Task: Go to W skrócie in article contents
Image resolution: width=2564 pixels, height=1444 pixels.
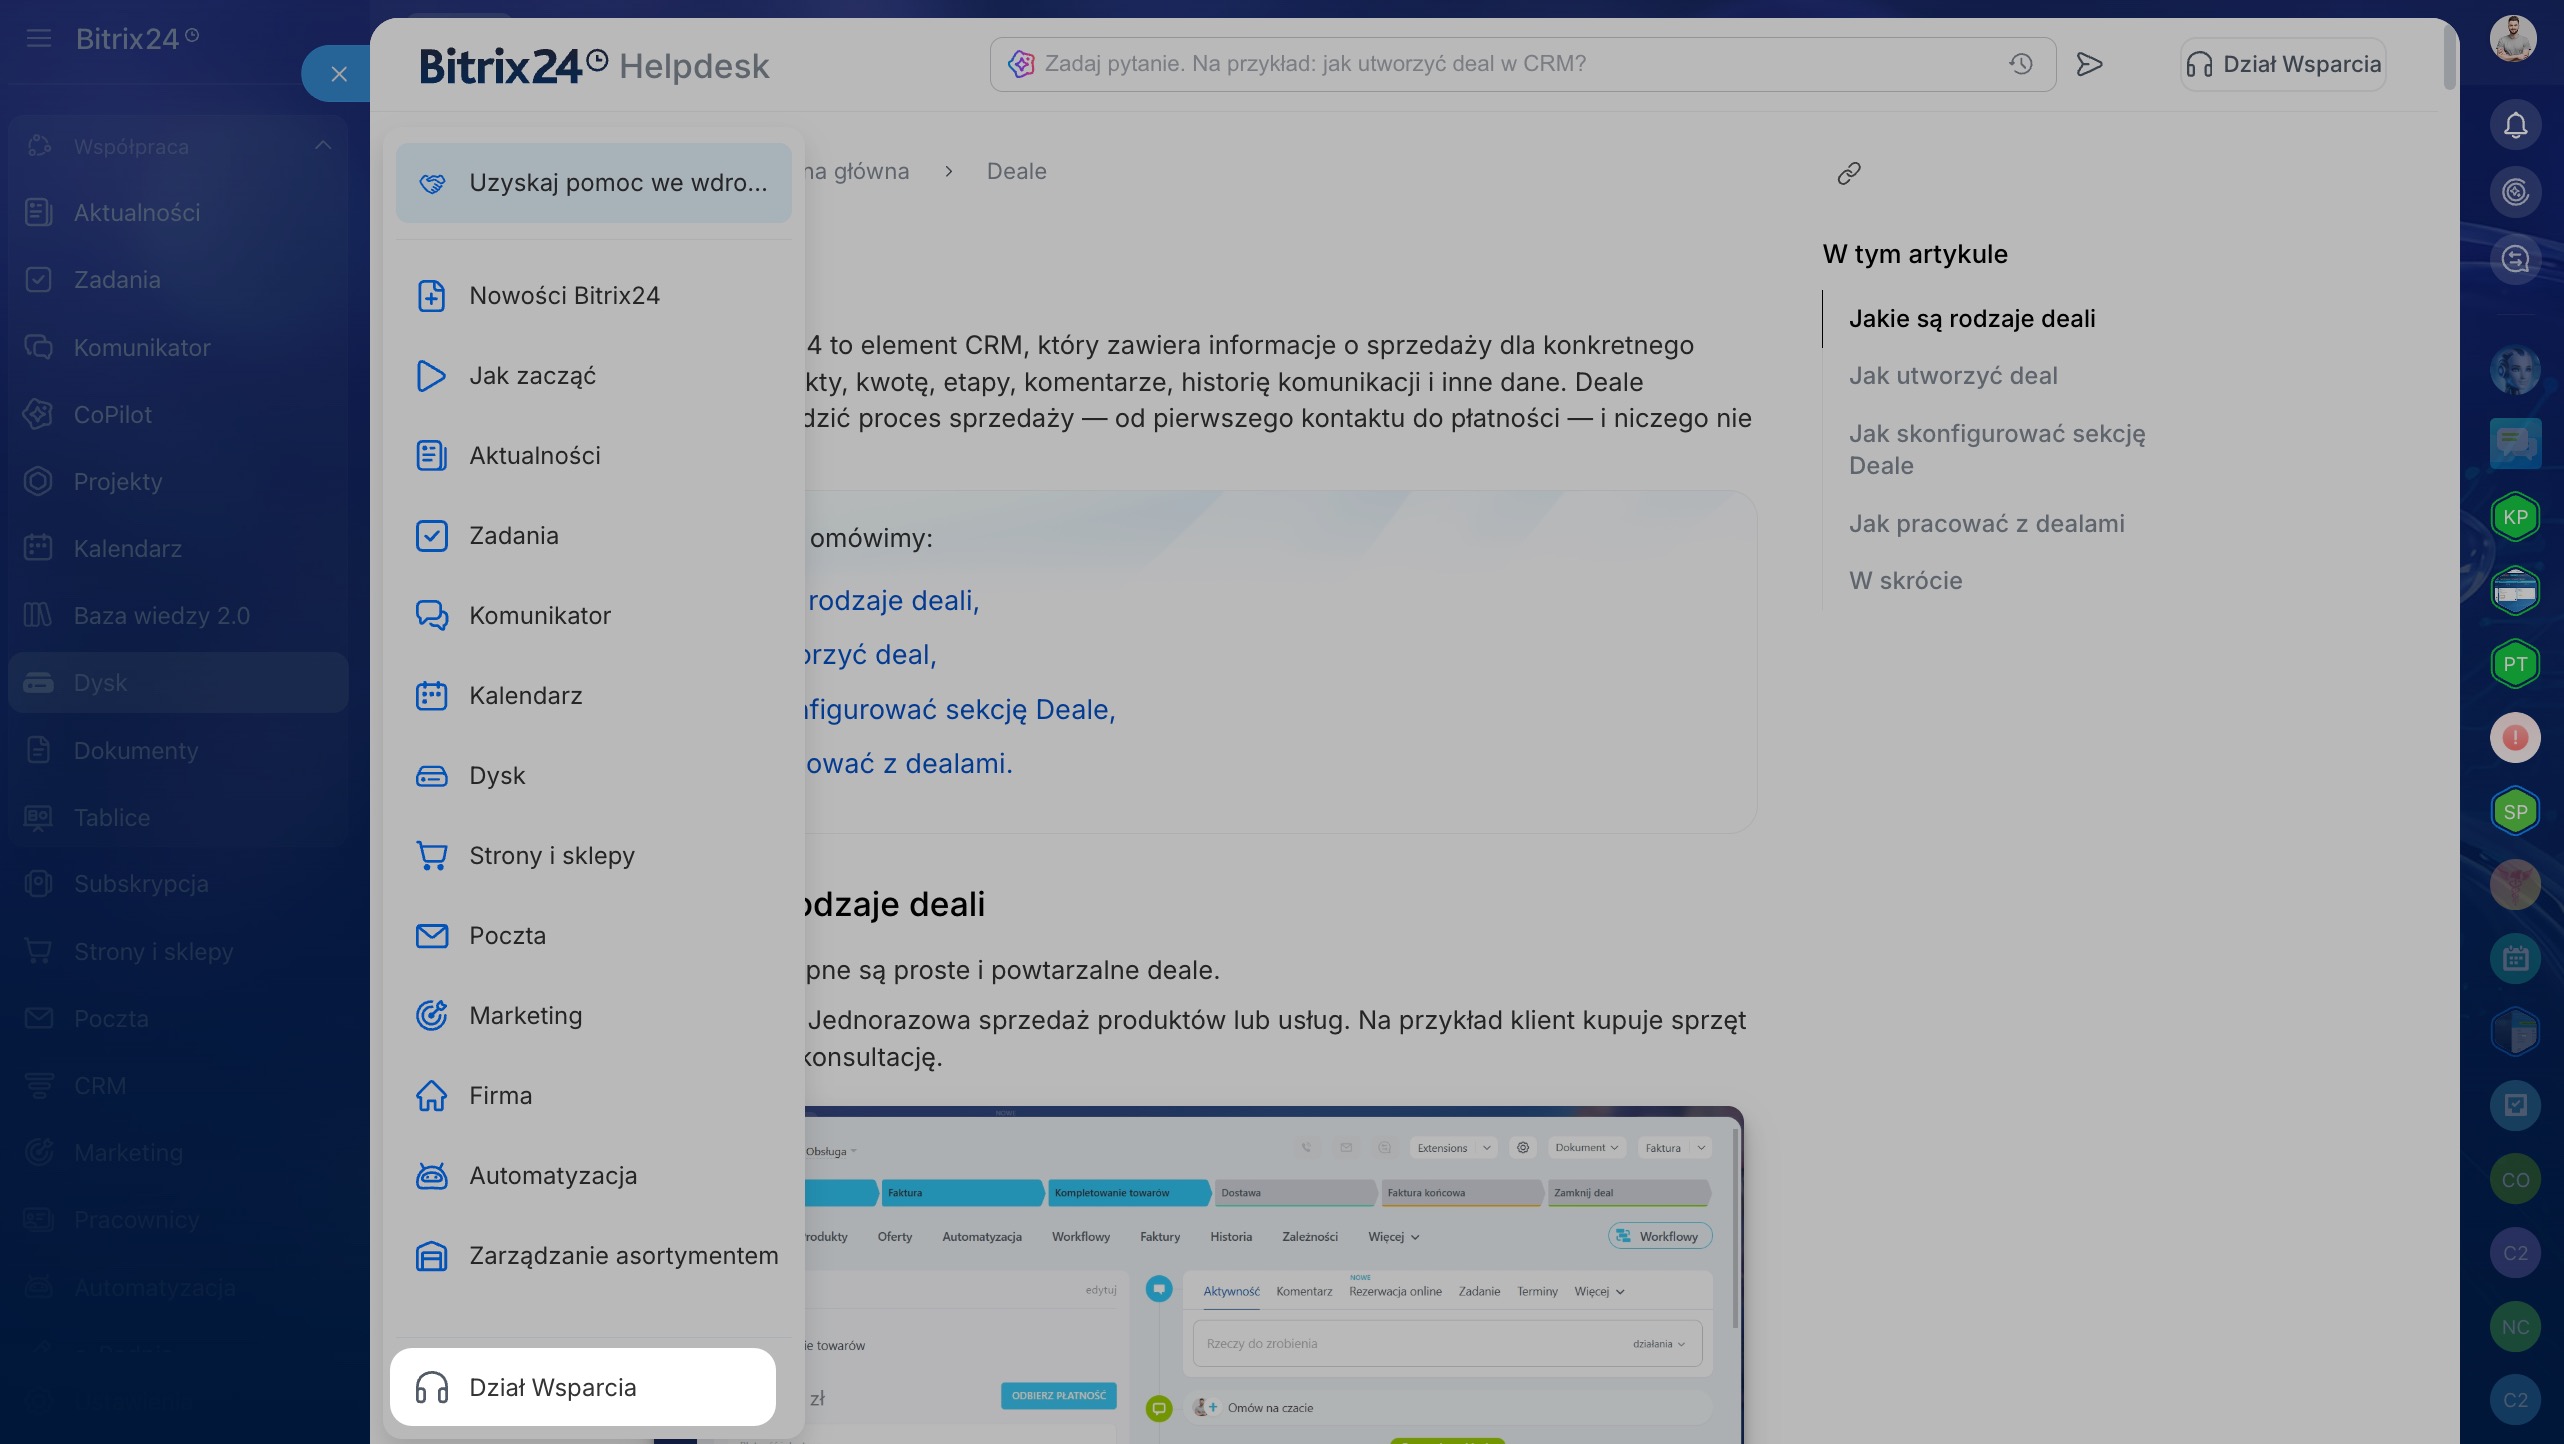Action: (1905, 581)
